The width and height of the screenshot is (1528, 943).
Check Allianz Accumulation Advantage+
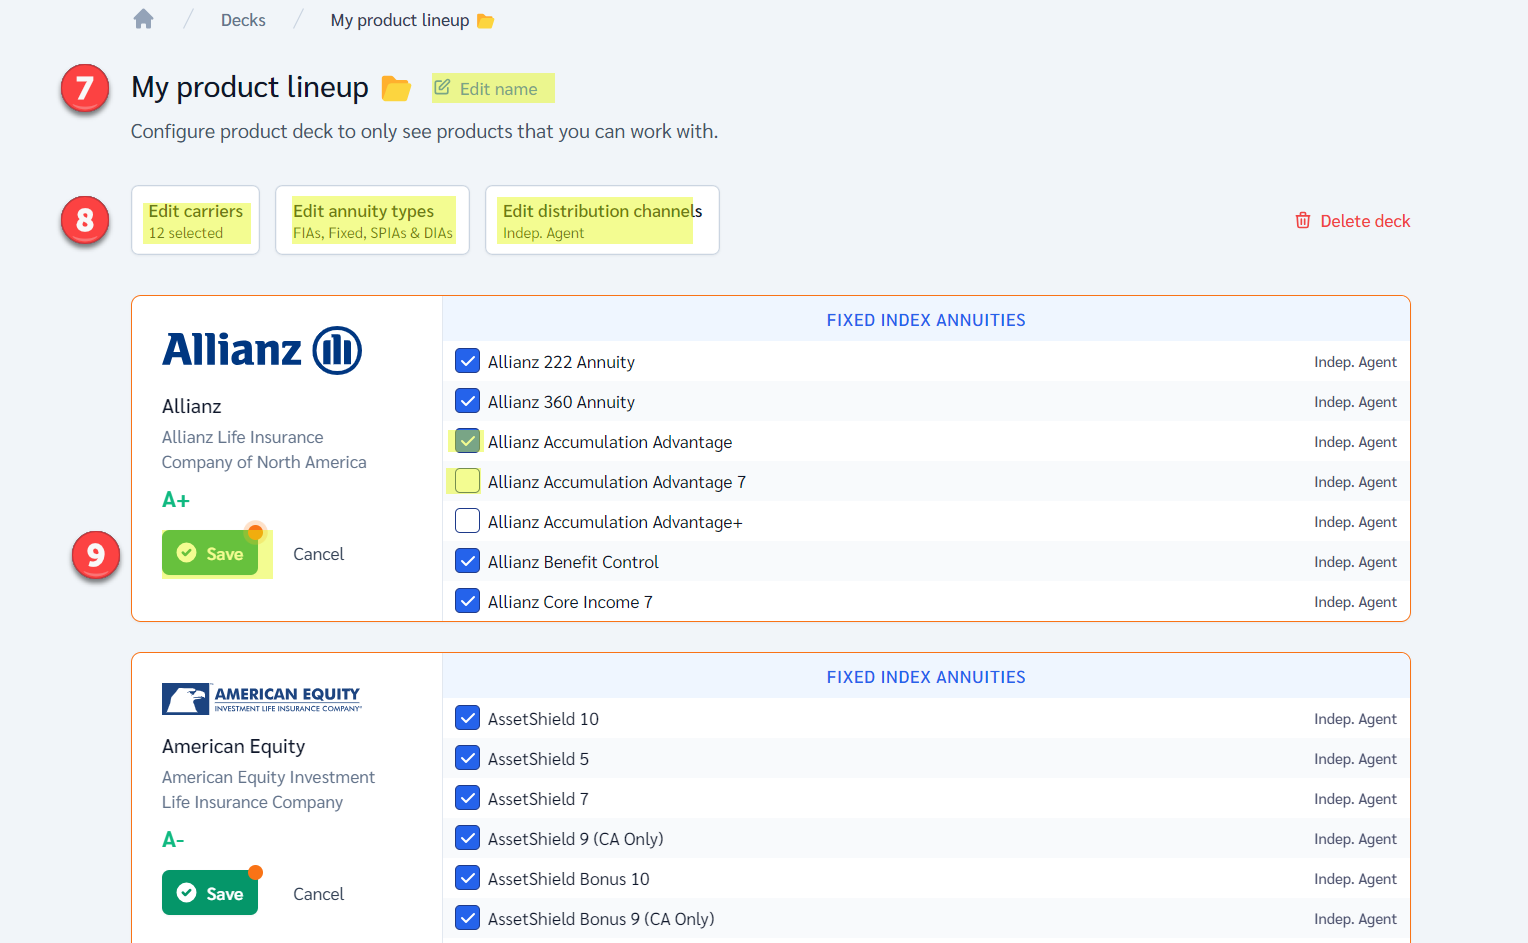click(x=467, y=521)
